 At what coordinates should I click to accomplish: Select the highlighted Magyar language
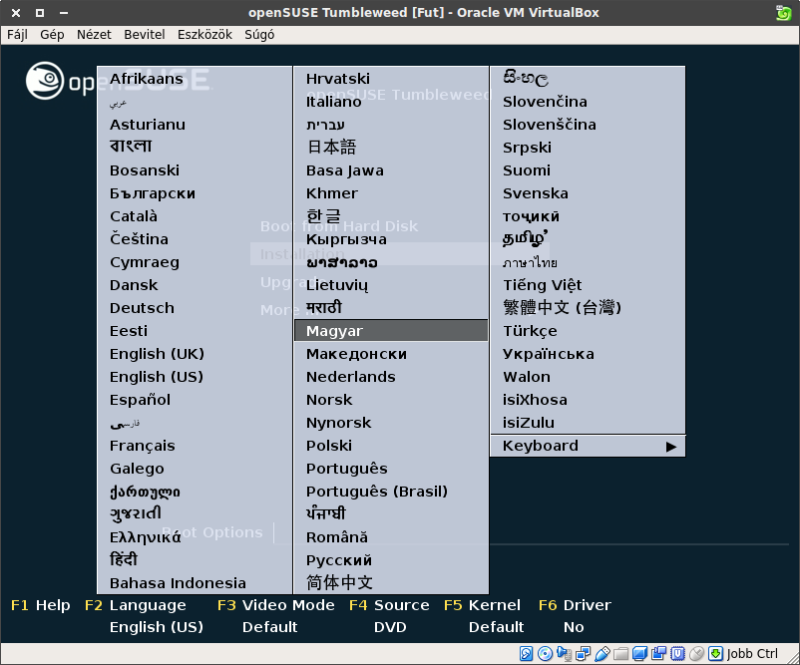pos(391,331)
